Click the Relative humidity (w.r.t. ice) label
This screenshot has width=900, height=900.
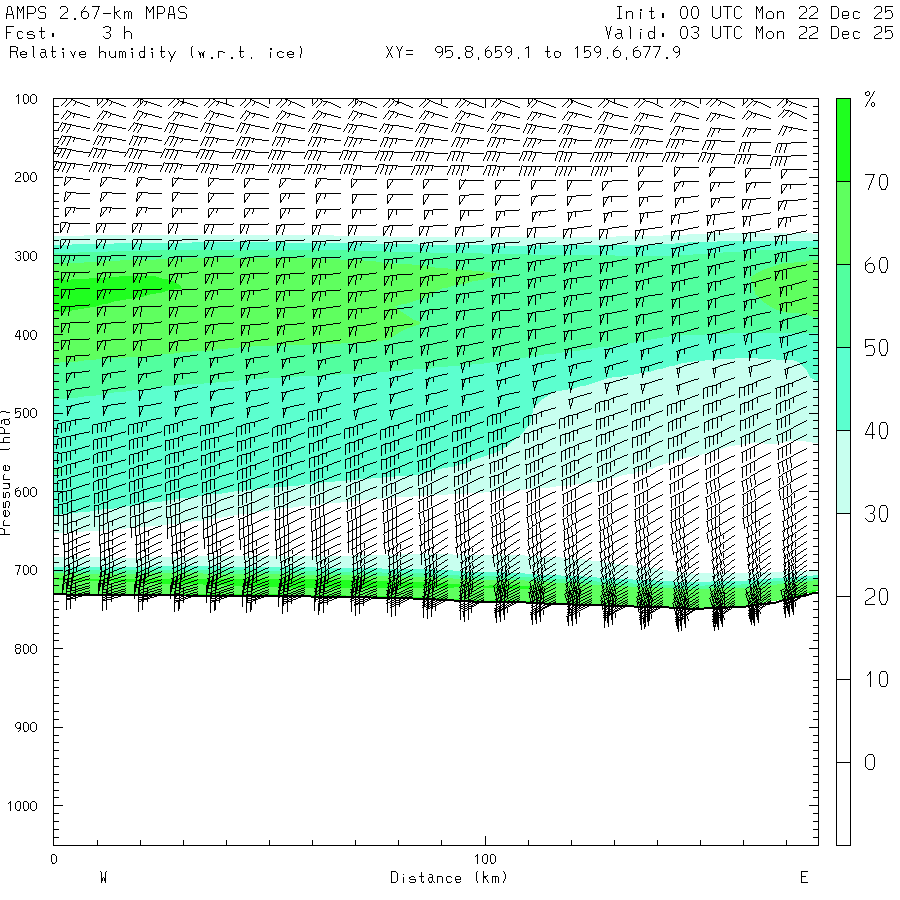click(155, 52)
